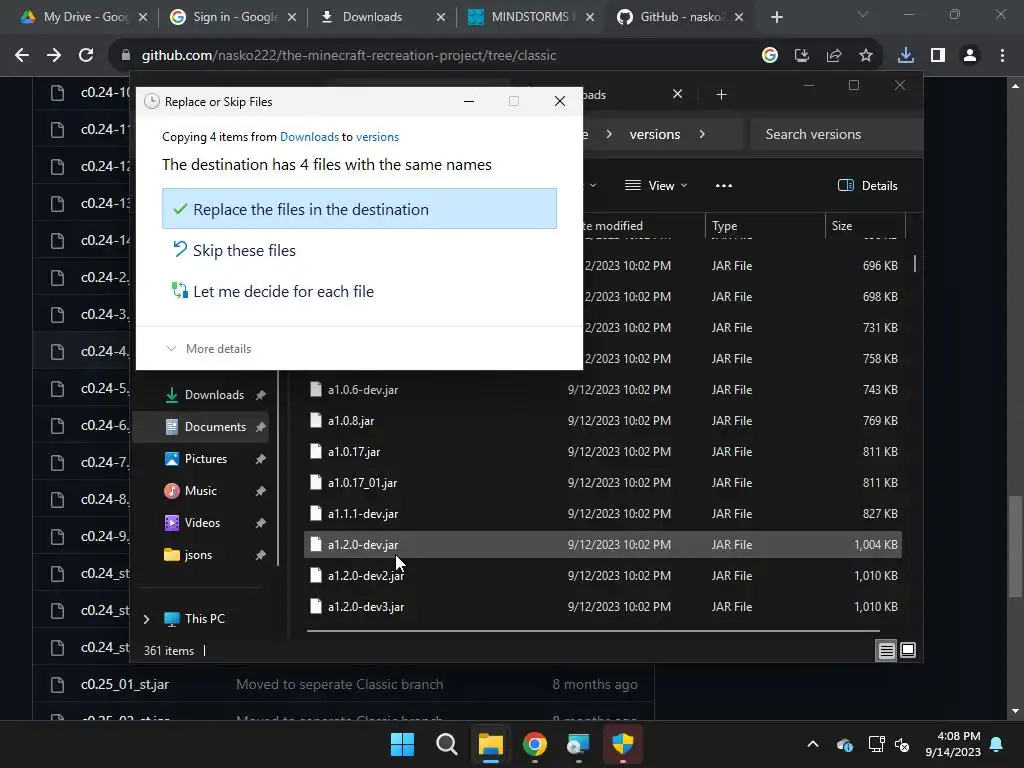The height and width of the screenshot is (768, 1024).
Task: Open Music in Explorer sidebar
Action: 200,490
